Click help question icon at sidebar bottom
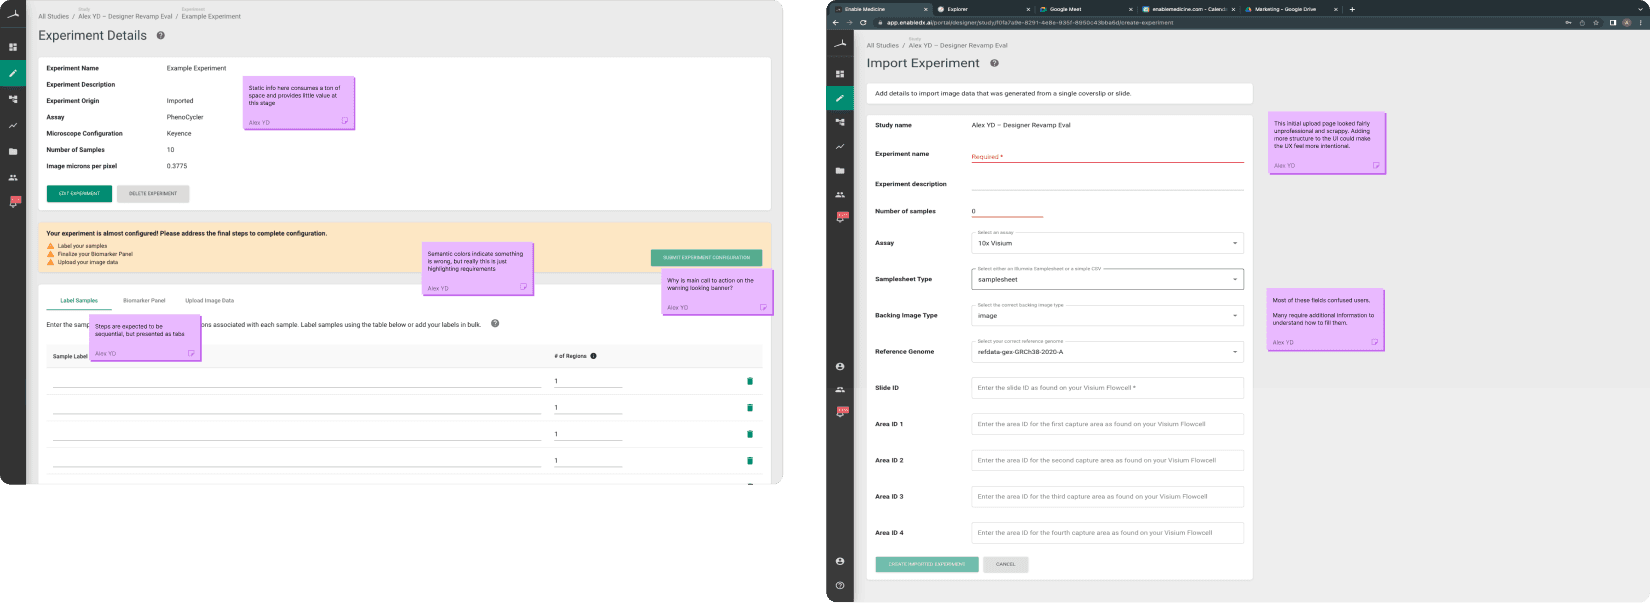 [840, 586]
